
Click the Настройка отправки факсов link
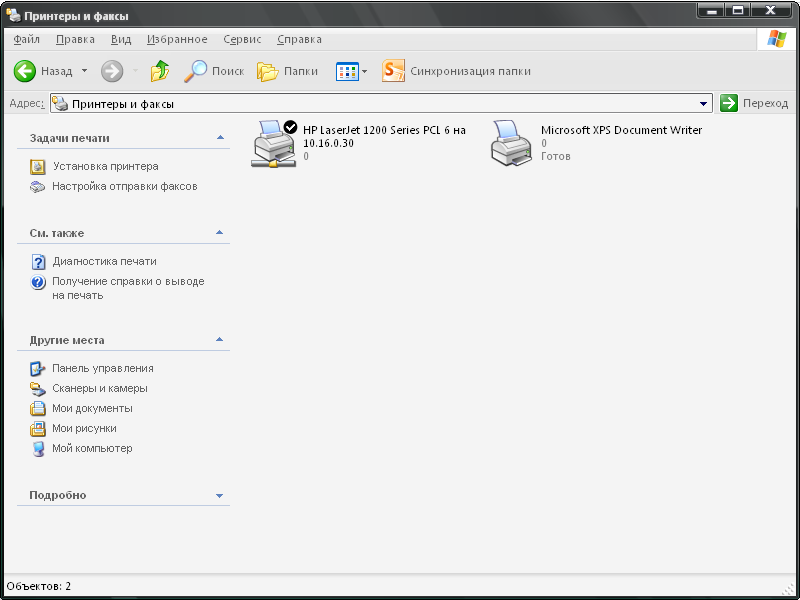(x=124, y=186)
